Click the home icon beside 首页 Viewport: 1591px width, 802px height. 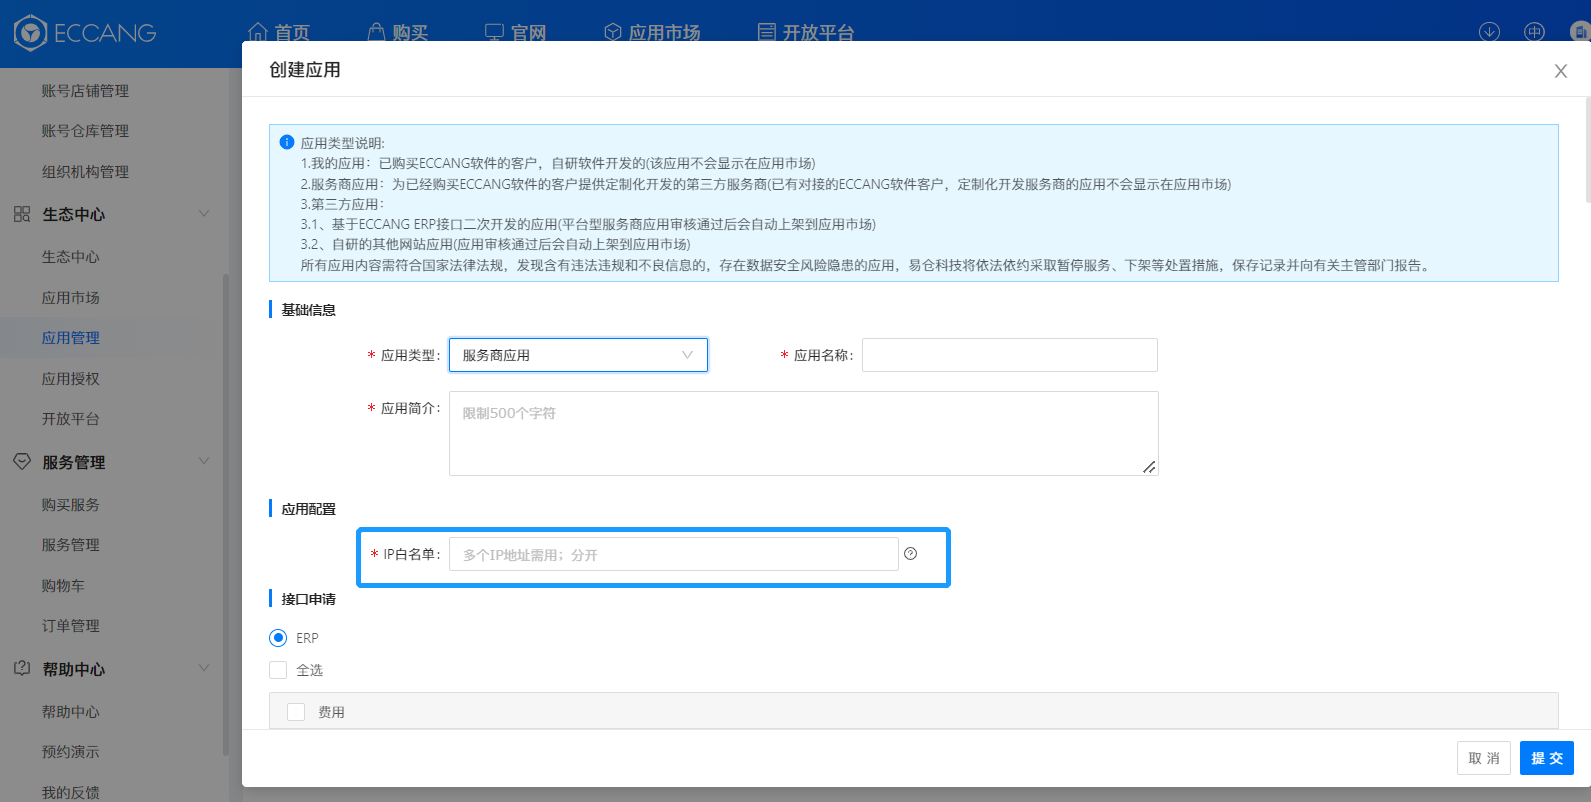tap(257, 32)
